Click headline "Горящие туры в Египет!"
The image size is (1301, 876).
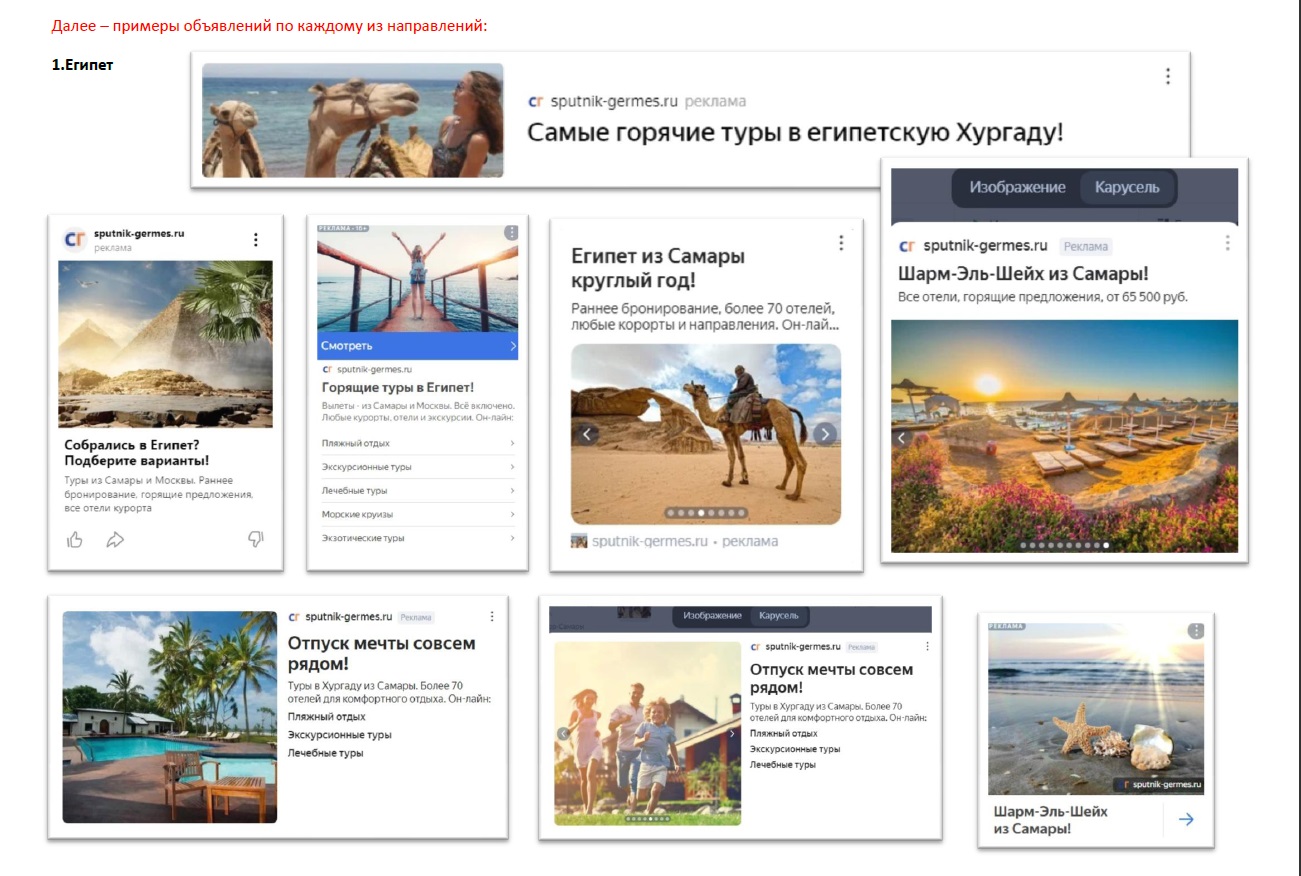click(398, 387)
